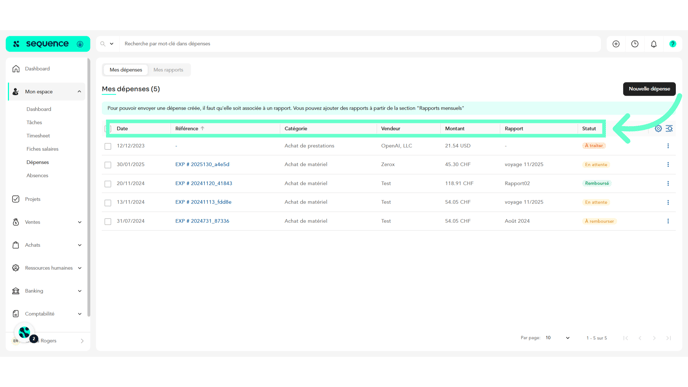Viewport: 688px width, 387px height.
Task: Open the search filter dropdown arrow
Action: click(x=111, y=44)
